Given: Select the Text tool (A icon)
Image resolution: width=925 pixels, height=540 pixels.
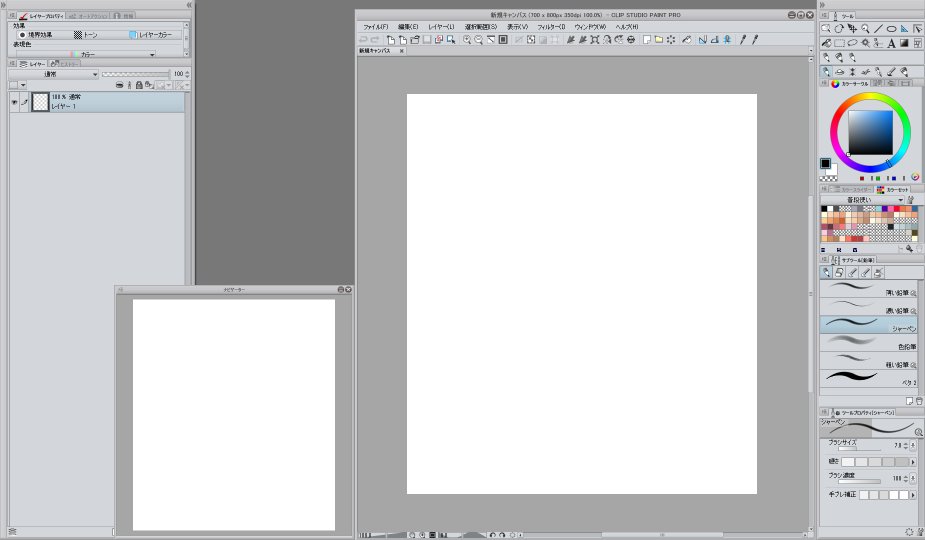Looking at the screenshot, I should coord(891,43).
